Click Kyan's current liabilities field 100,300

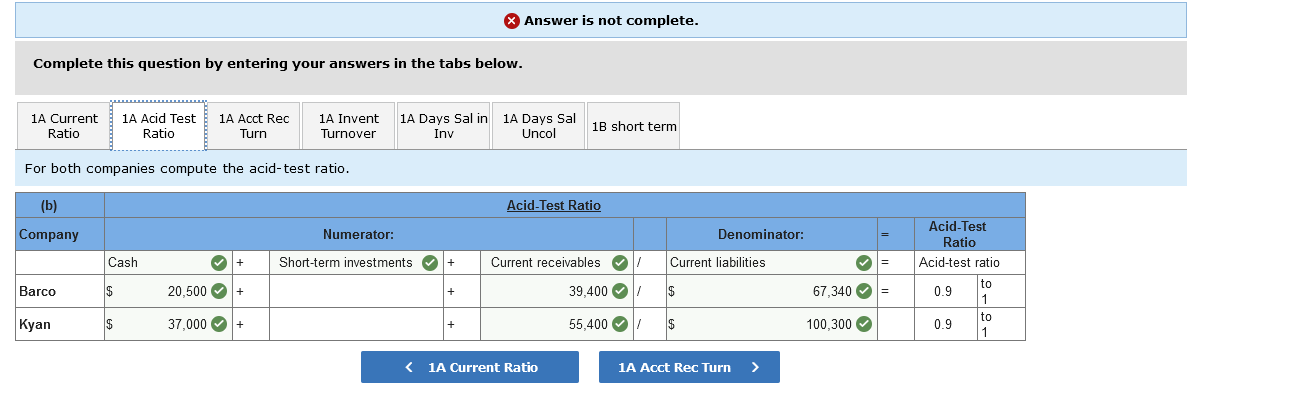[771, 324]
